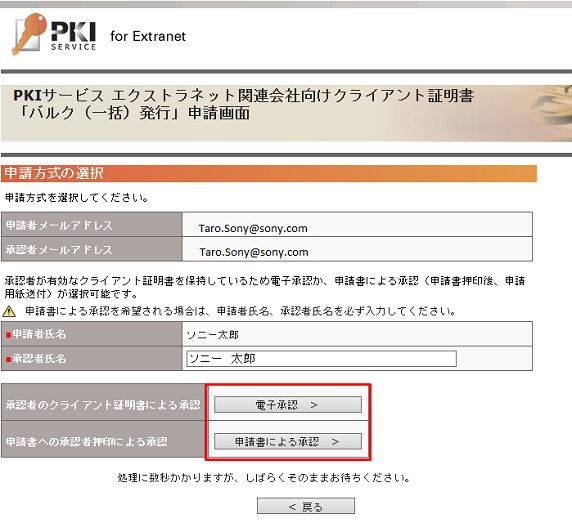Click the yellow warning triangle icon
Image resolution: width=572 pixels, height=523 pixels.
point(9,311)
